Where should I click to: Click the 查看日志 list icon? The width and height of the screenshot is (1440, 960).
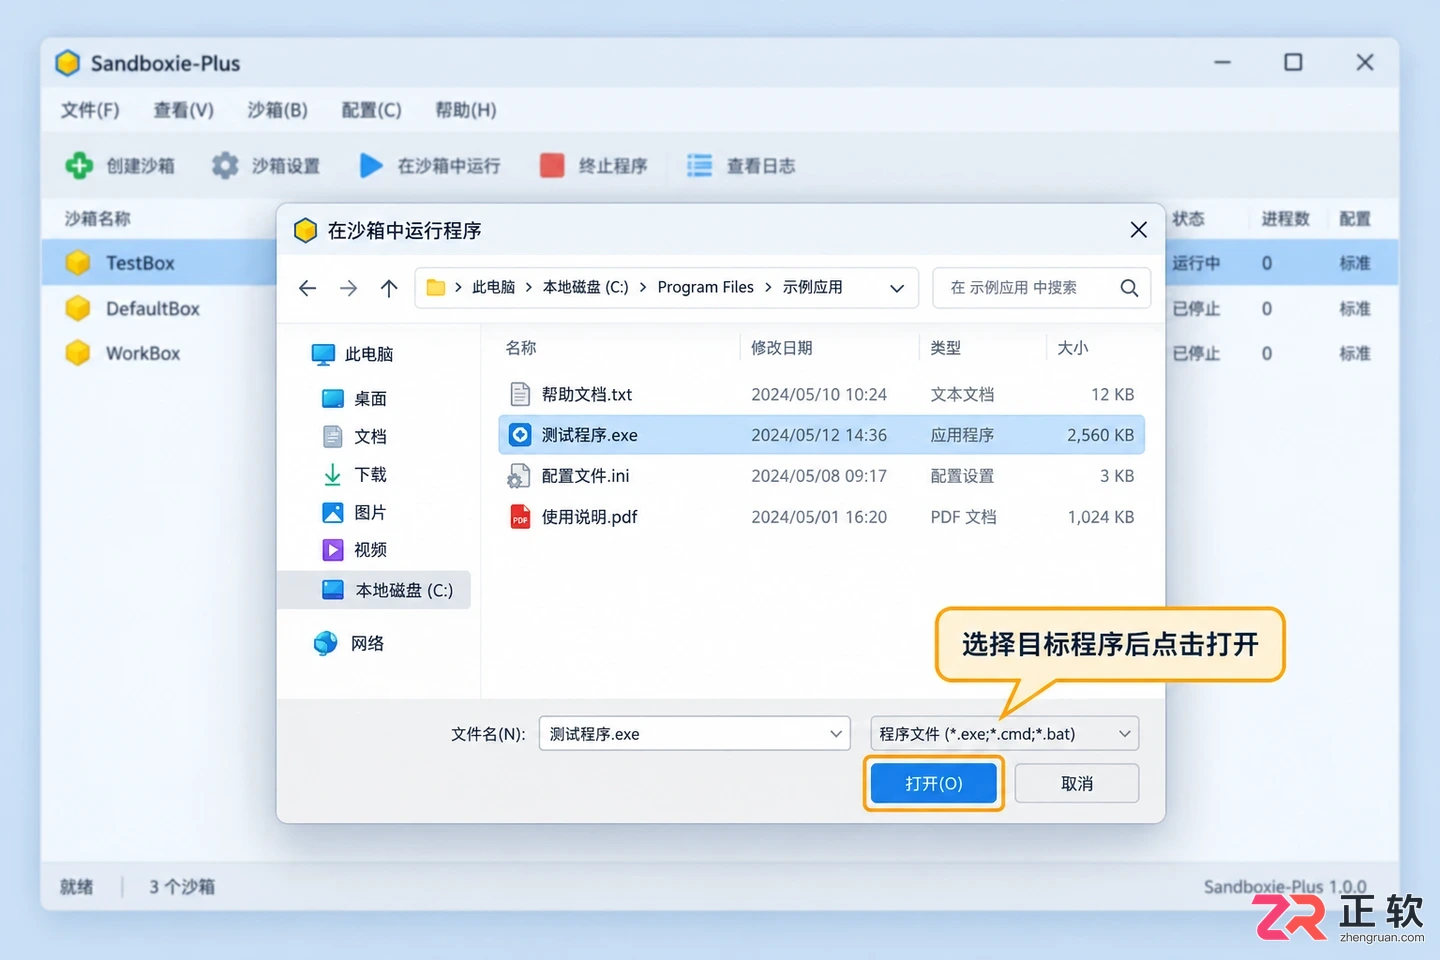tap(699, 165)
